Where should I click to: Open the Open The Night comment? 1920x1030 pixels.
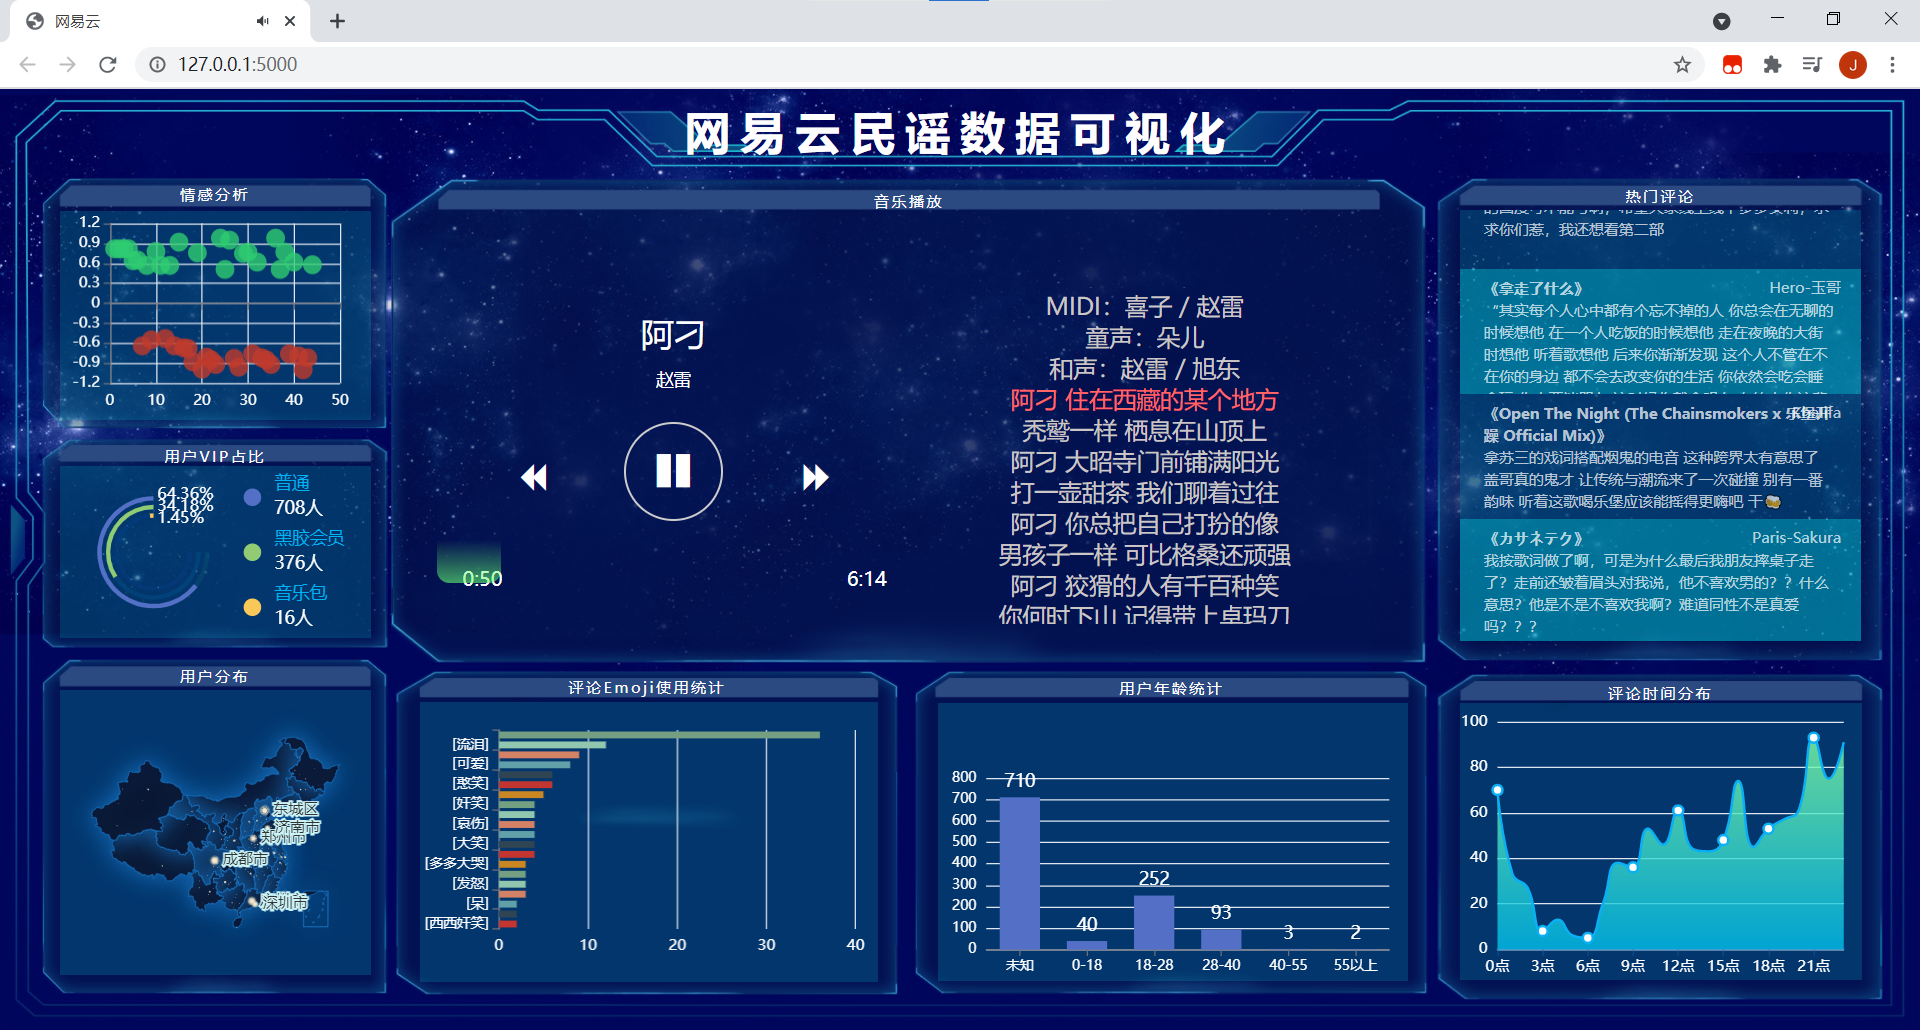[x=1660, y=456]
